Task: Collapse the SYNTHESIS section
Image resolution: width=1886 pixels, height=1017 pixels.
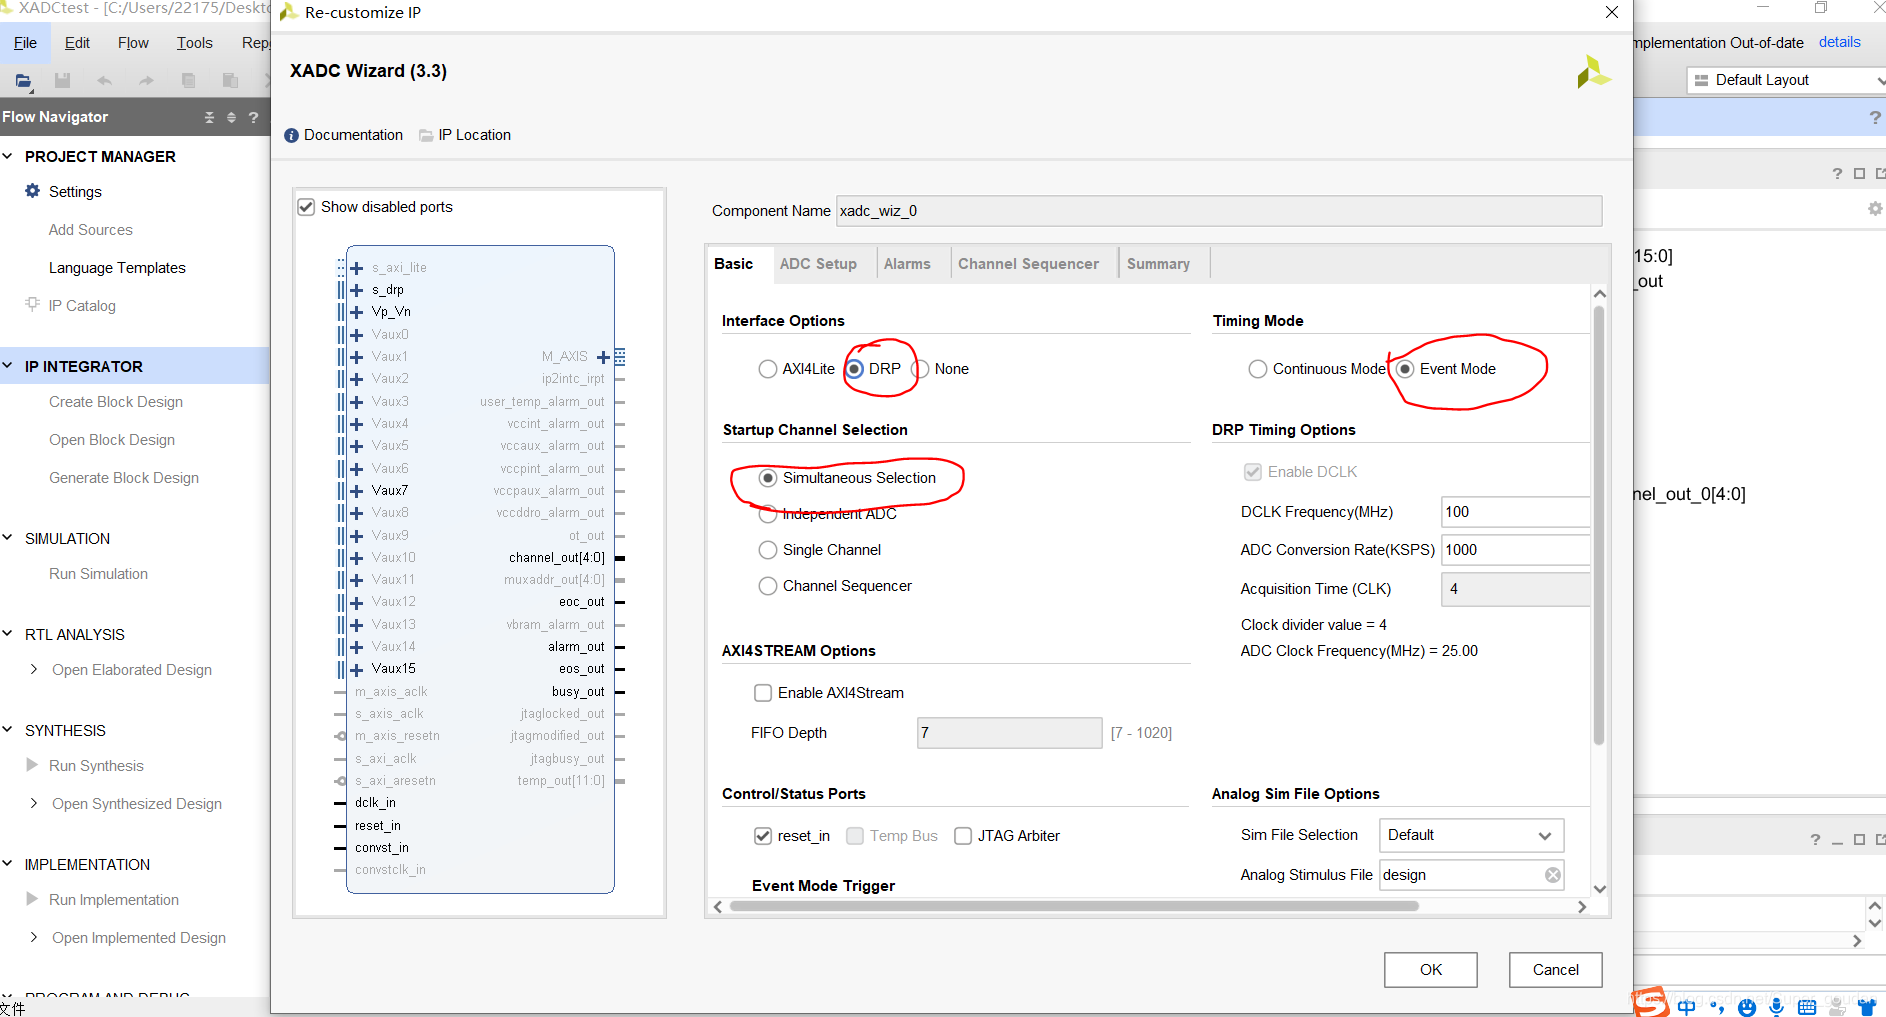Action: click(x=8, y=730)
